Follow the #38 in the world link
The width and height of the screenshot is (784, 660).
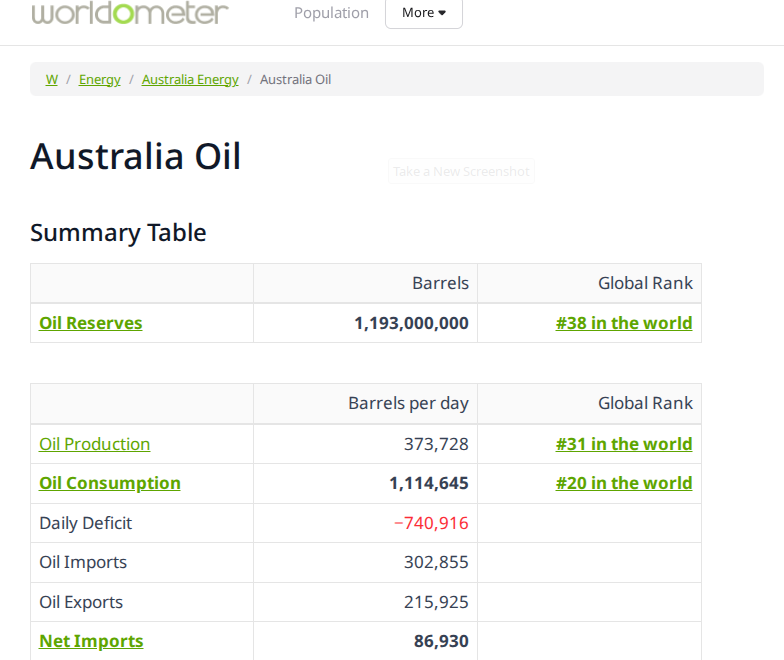pyautogui.click(x=624, y=323)
